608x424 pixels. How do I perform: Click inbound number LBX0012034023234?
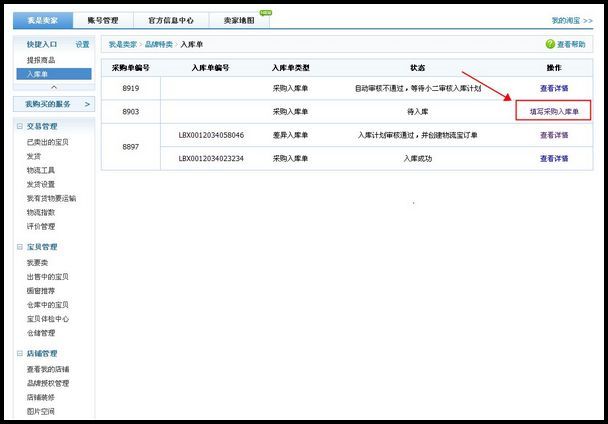211,158
